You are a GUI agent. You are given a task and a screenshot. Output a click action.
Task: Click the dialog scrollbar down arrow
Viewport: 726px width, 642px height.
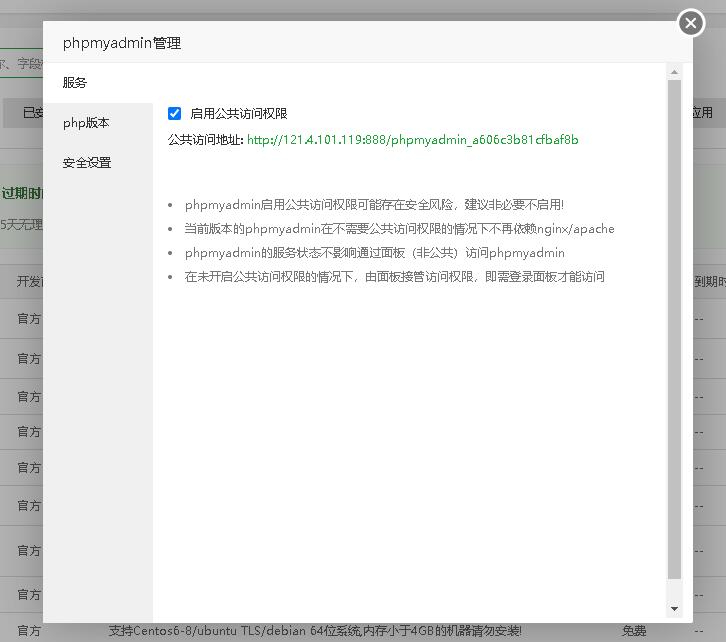(674, 609)
